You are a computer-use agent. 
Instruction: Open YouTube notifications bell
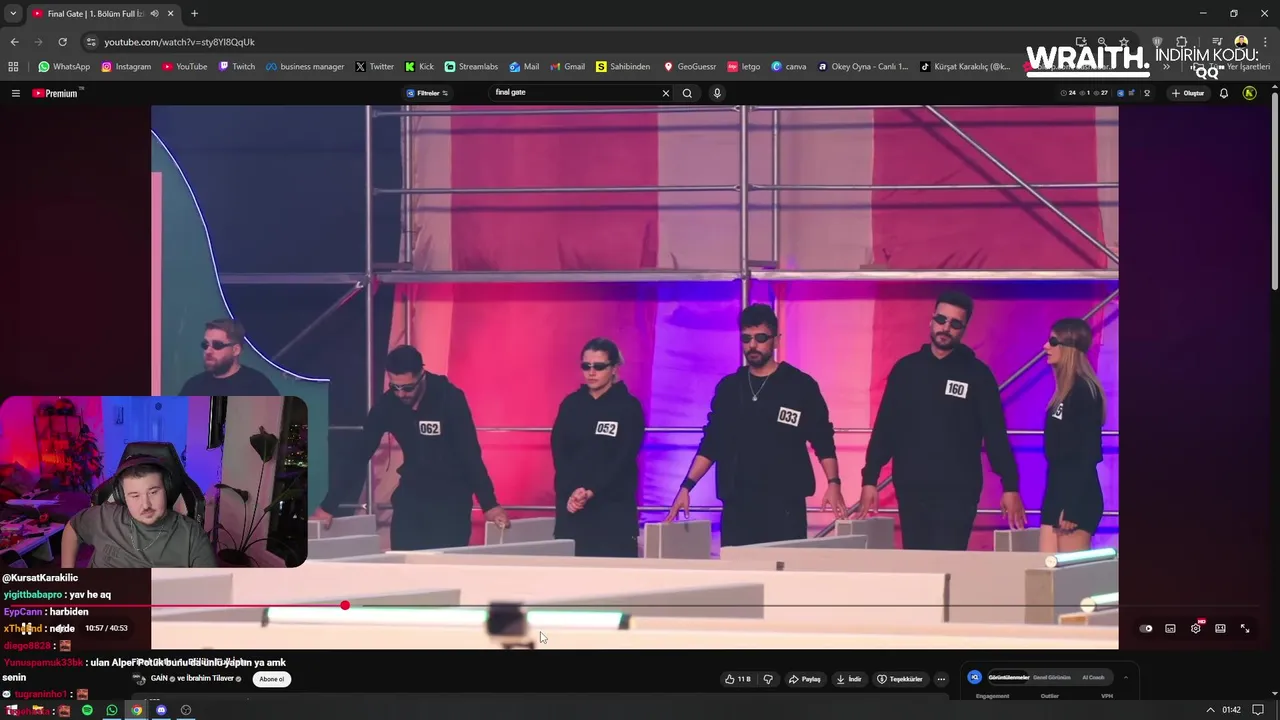[x=1223, y=93]
